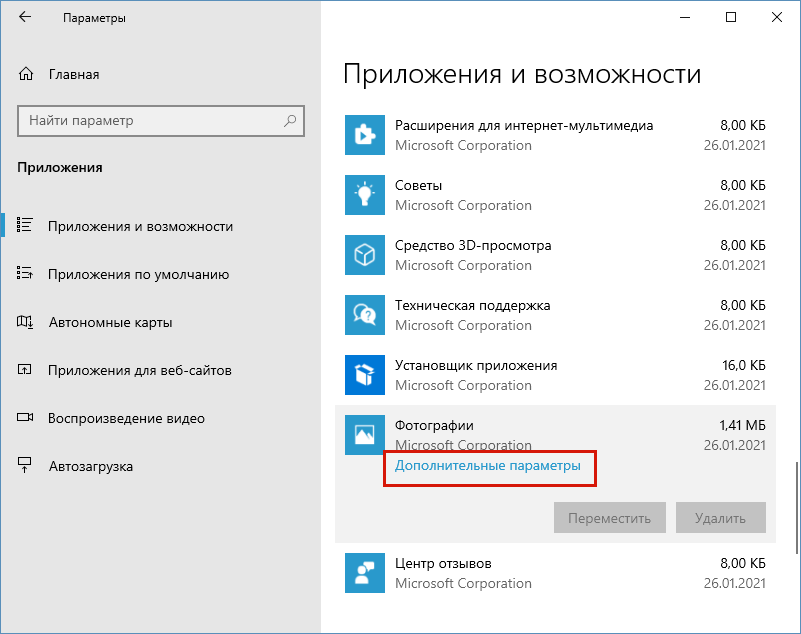Image resolution: width=801 pixels, height=634 pixels.
Task: Click the Техническая поддержка app icon
Action: coord(365,315)
